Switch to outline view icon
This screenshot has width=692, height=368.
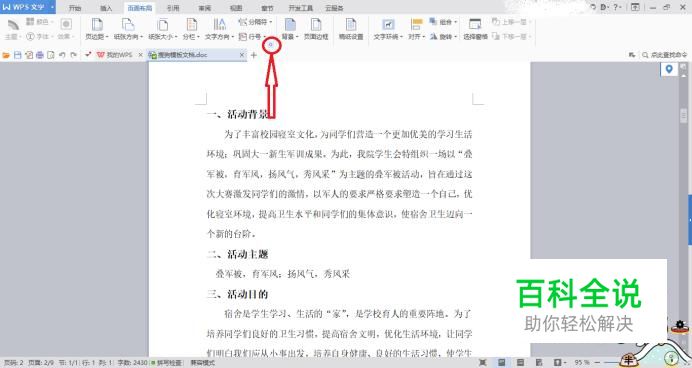tap(520, 363)
